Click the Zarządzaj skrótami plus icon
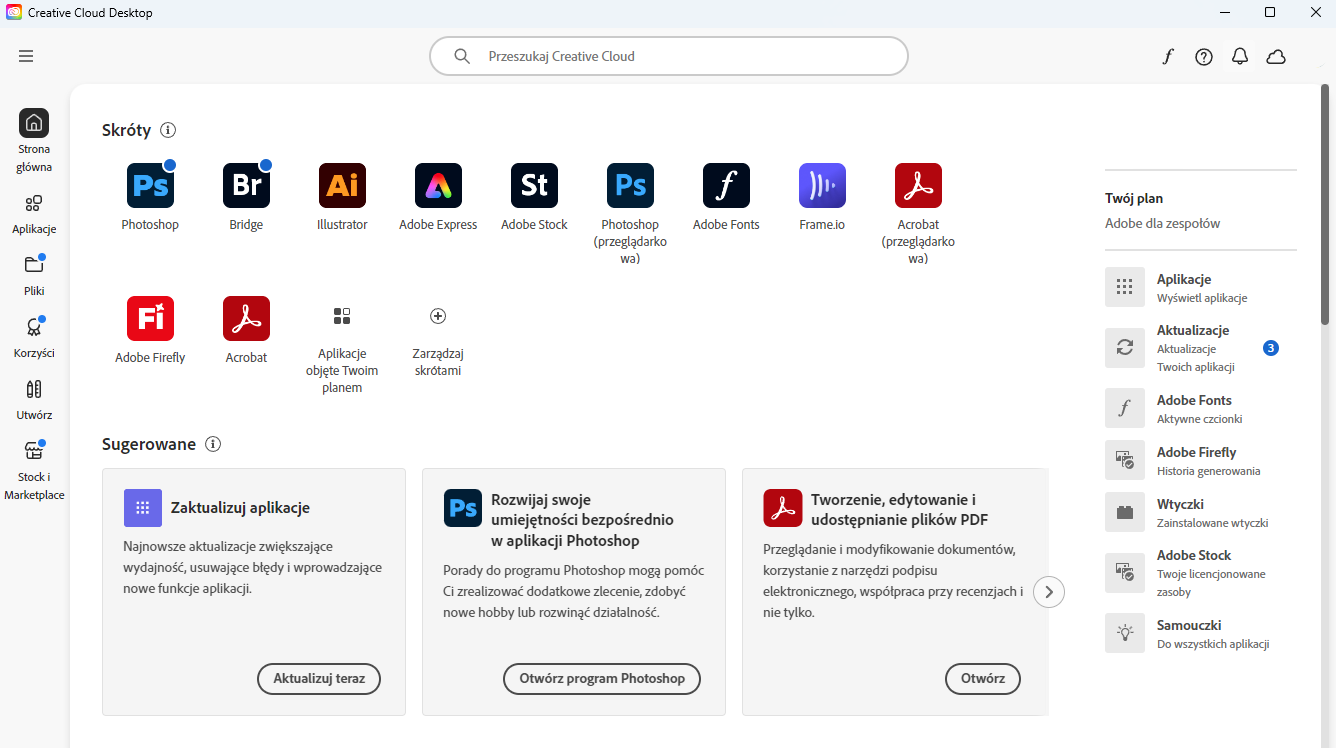1336x748 pixels. (x=438, y=316)
